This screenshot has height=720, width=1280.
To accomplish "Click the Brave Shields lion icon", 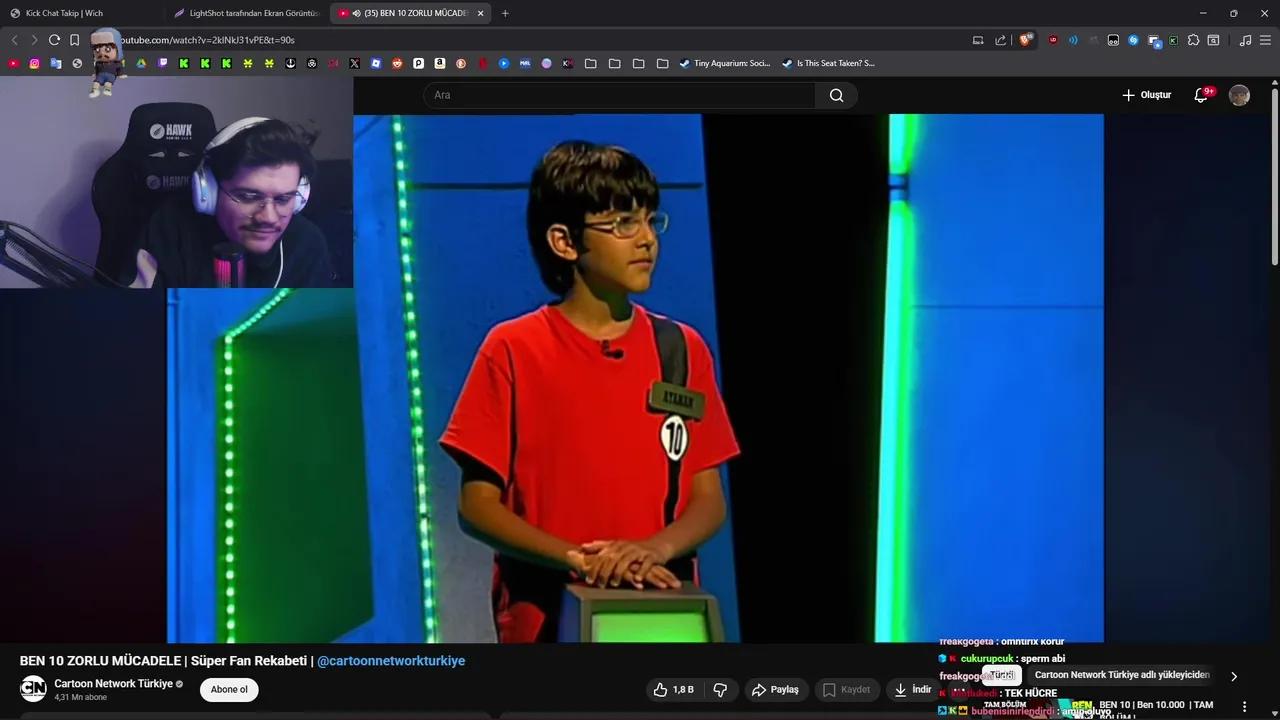I will click(x=1025, y=40).
